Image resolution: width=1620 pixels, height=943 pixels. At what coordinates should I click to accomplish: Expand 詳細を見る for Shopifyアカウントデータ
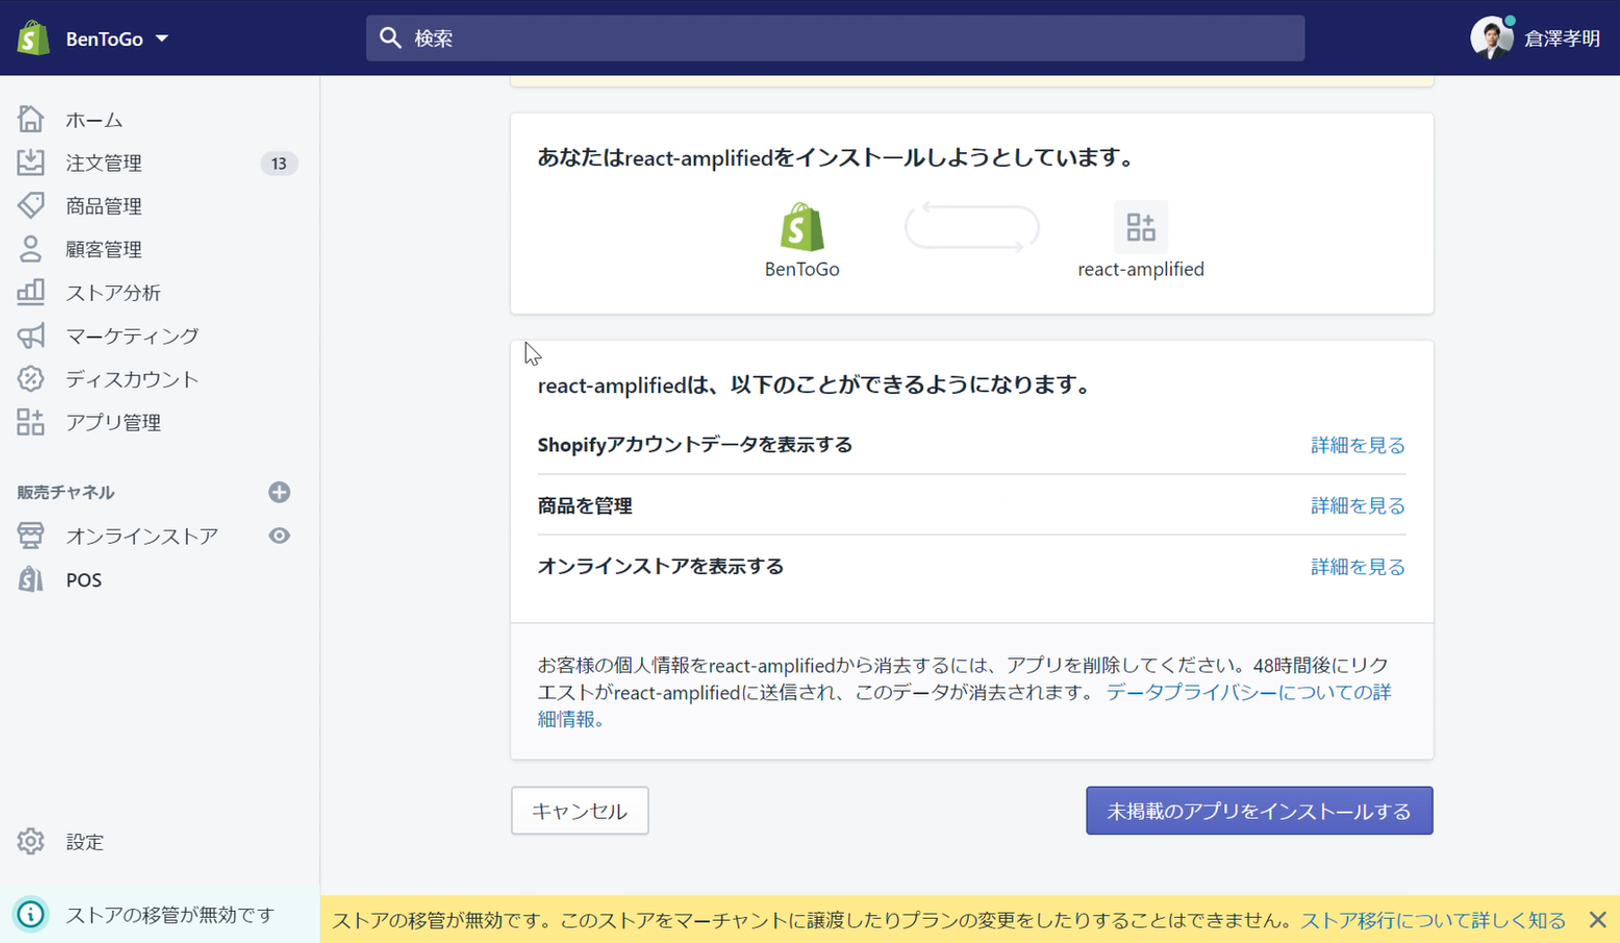[1357, 445]
